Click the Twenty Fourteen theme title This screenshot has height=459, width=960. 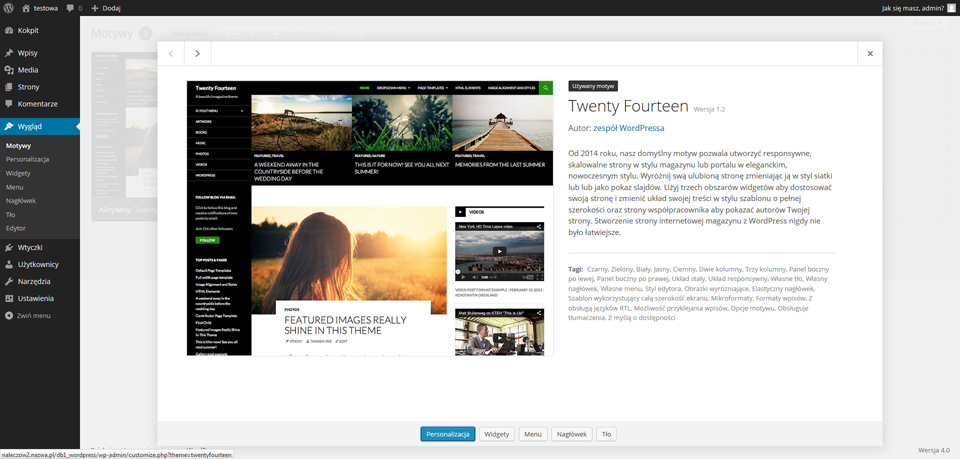(x=628, y=106)
